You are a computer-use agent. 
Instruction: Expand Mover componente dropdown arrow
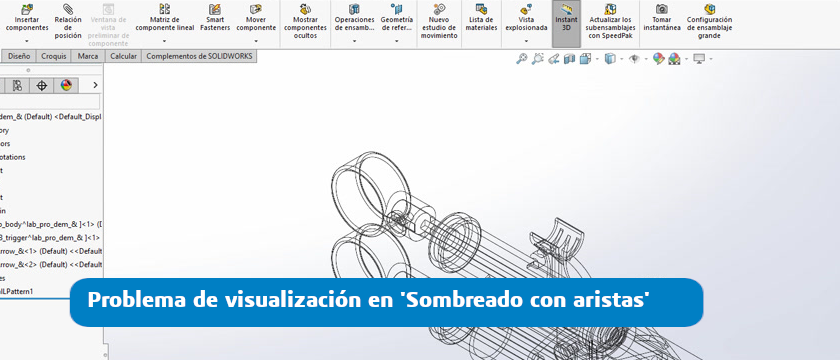click(x=256, y=41)
